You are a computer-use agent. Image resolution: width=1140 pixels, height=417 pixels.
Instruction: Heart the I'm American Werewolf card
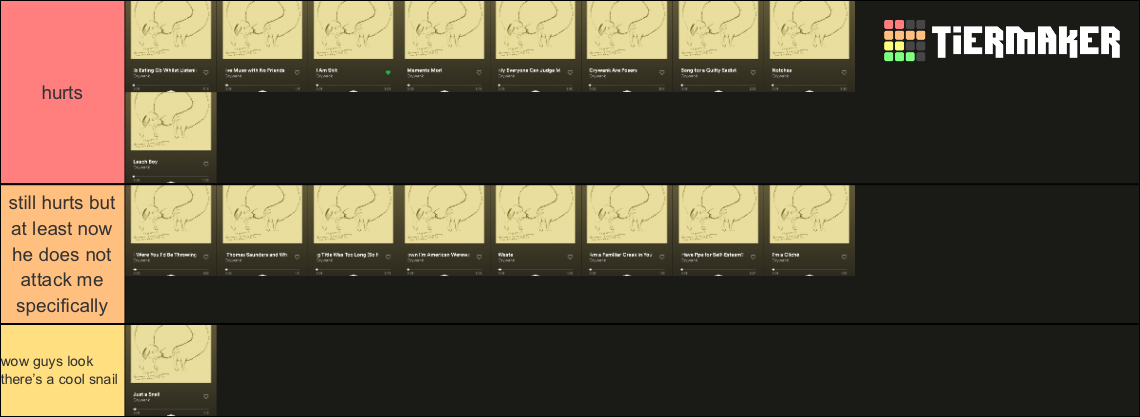coord(479,257)
